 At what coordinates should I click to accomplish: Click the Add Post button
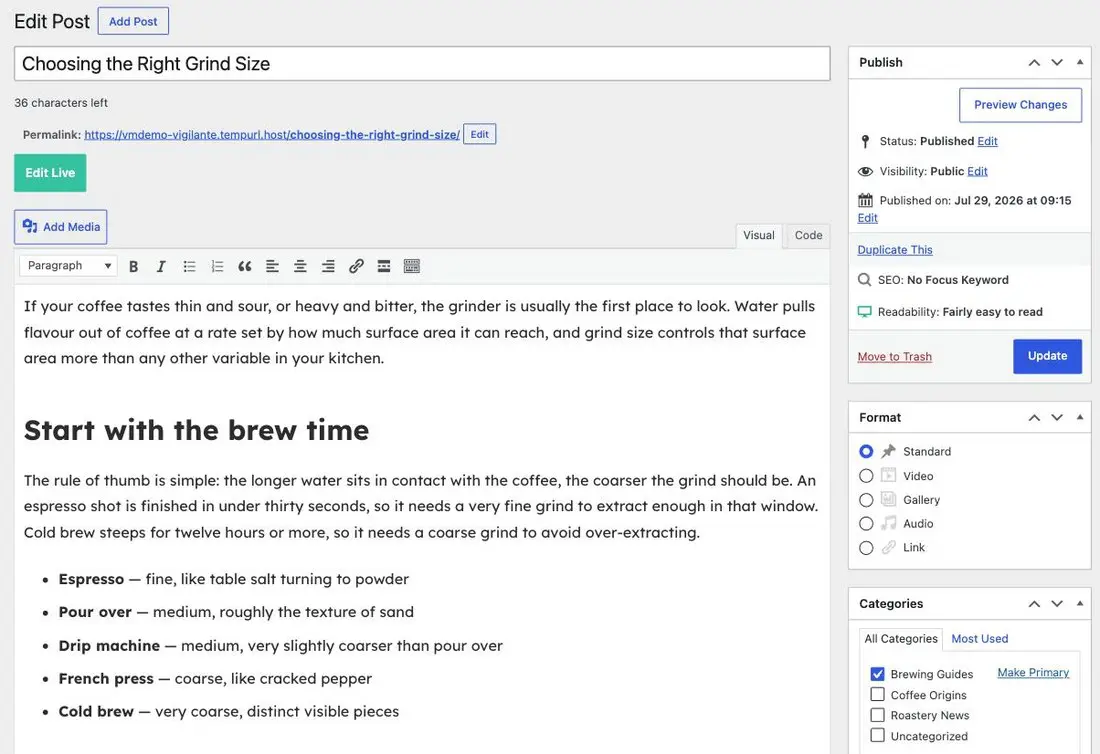tap(133, 22)
